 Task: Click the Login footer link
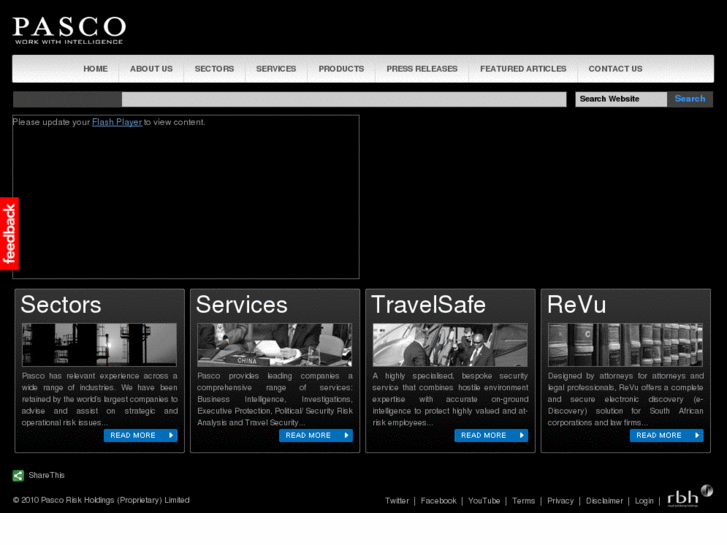[644, 501]
